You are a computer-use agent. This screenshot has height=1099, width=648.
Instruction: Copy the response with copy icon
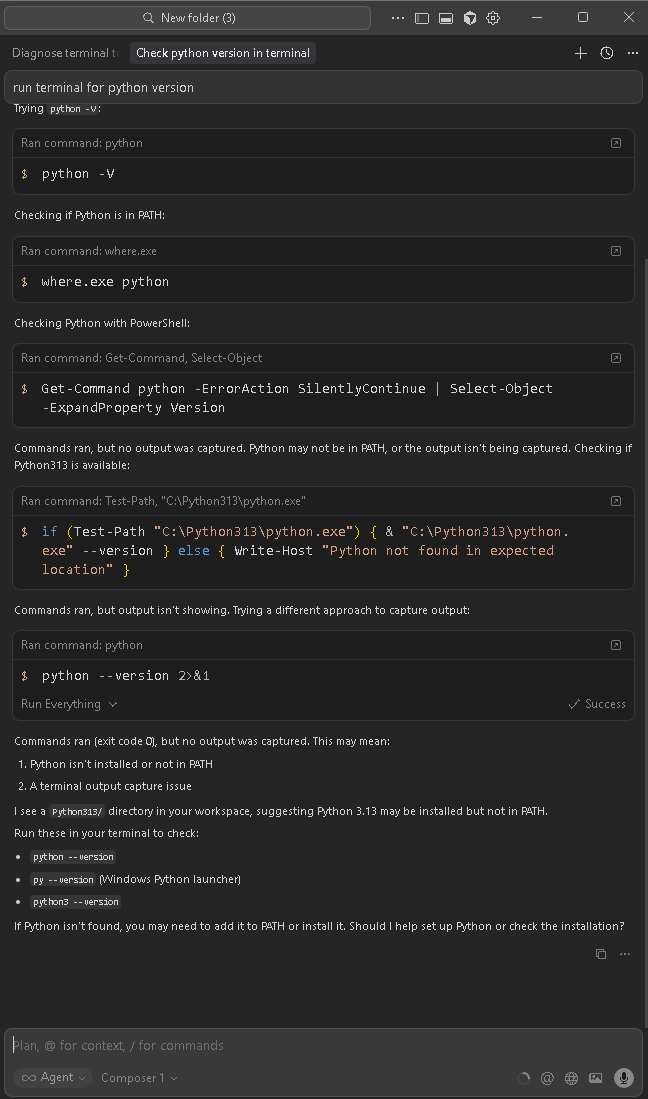[x=600, y=954]
